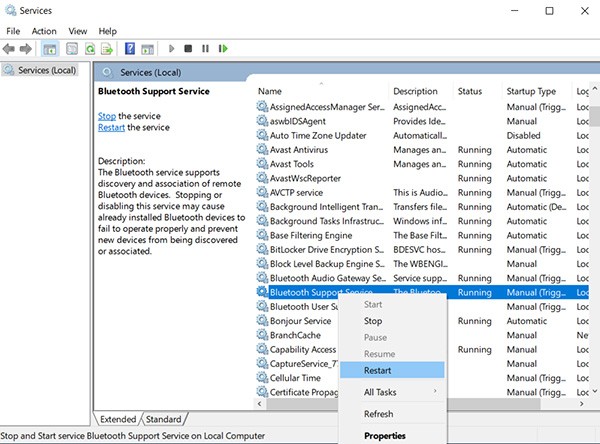This screenshot has width=600, height=444.
Task: Toggle the Show/Hide Console Tree icon
Action: pos(50,49)
